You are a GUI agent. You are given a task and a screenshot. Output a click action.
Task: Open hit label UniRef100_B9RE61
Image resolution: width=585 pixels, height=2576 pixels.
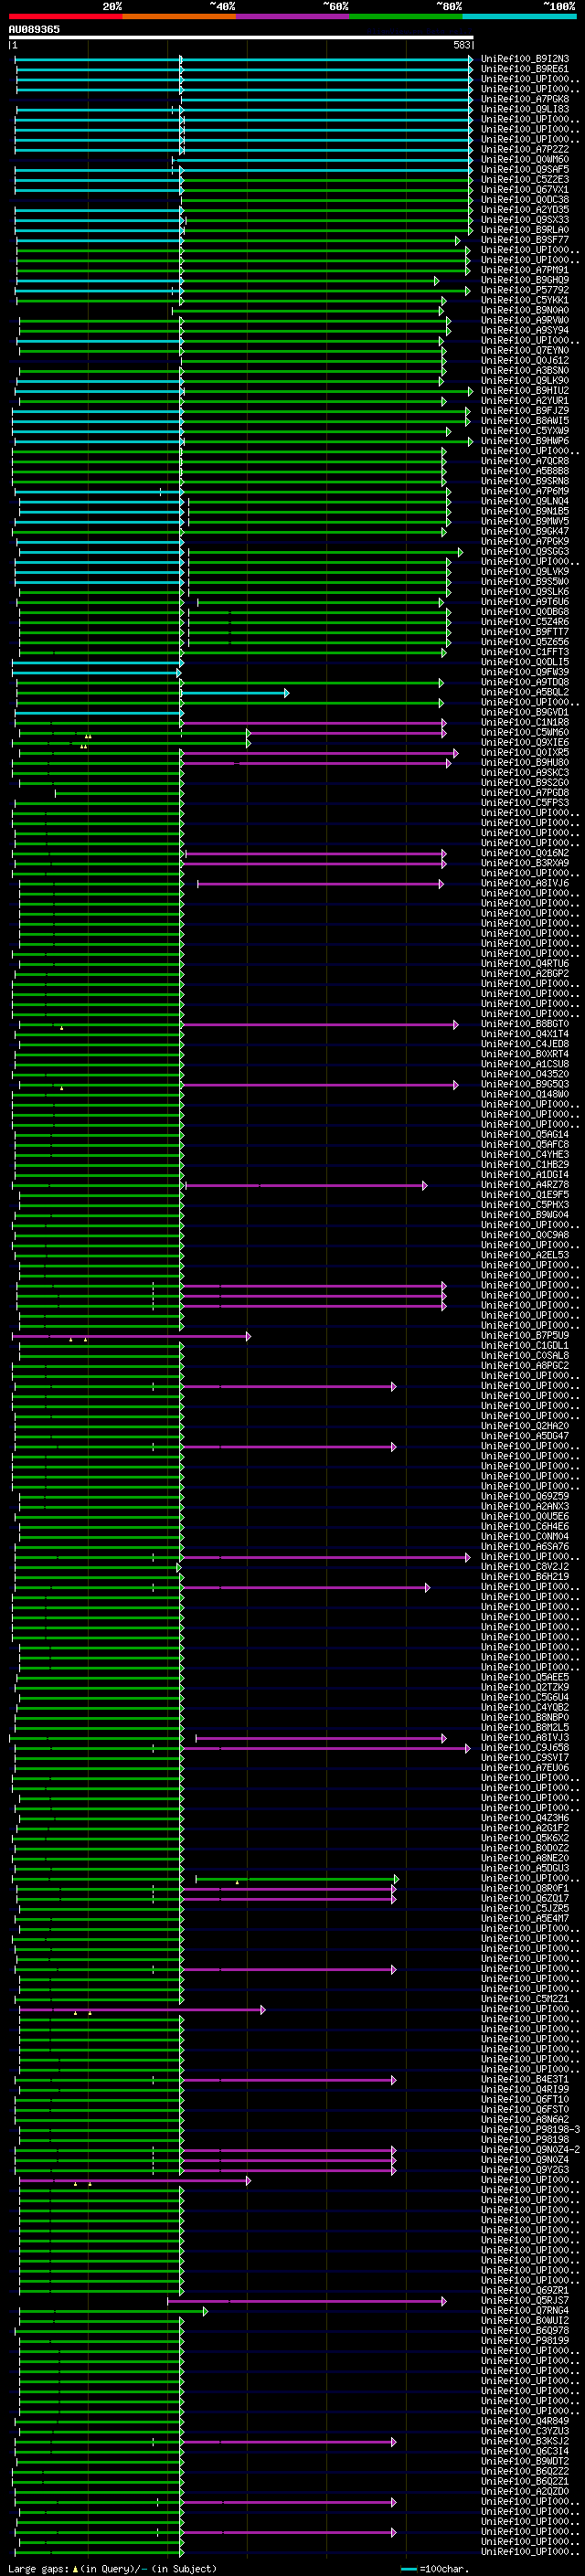(525, 69)
